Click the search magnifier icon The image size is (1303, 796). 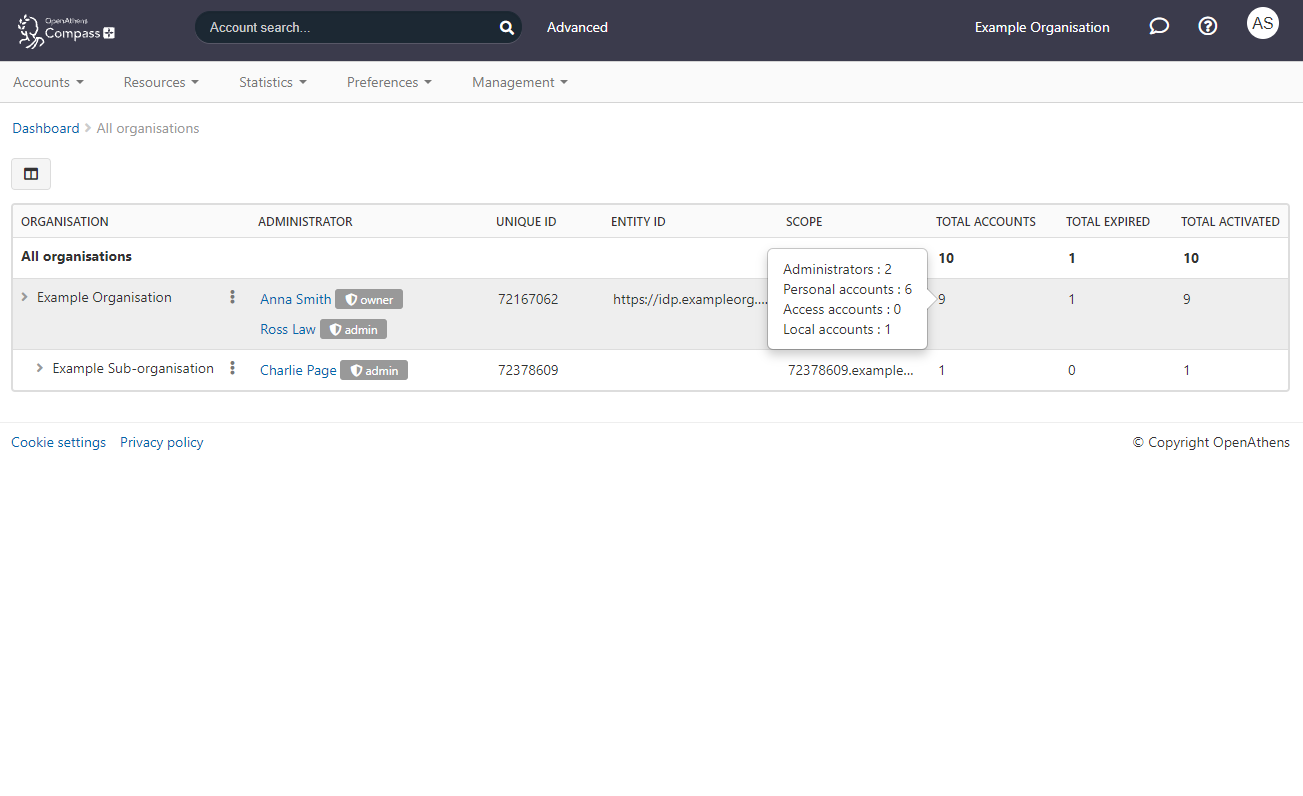pyautogui.click(x=506, y=28)
